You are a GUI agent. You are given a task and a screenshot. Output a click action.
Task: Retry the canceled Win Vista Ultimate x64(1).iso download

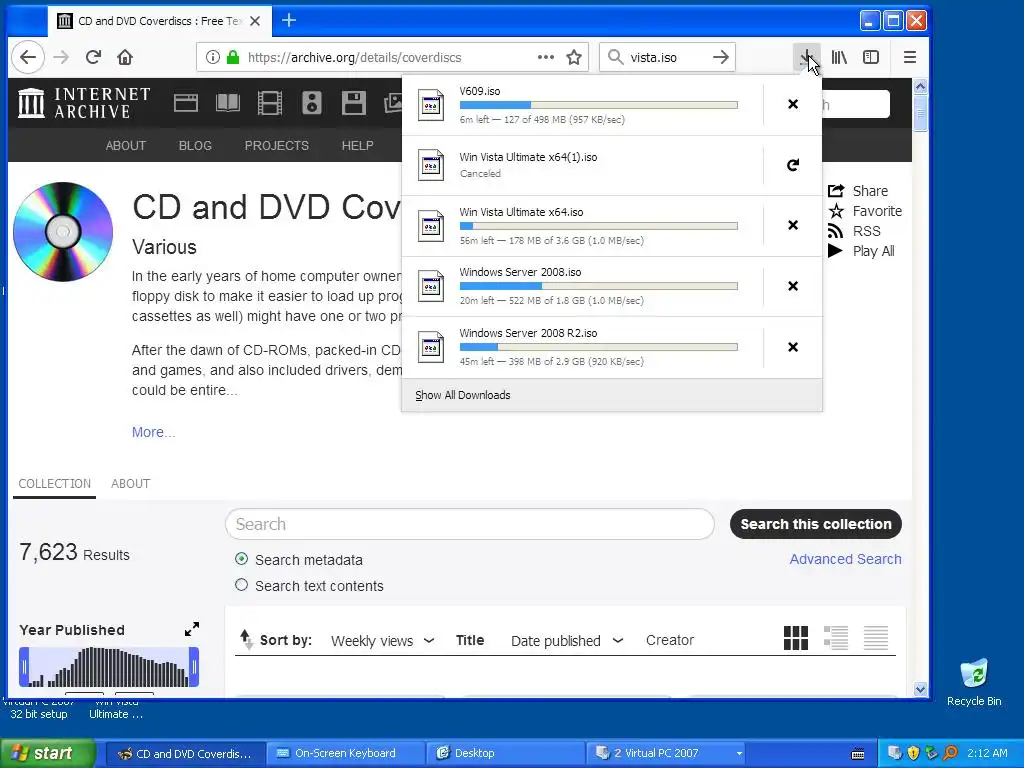(793, 165)
